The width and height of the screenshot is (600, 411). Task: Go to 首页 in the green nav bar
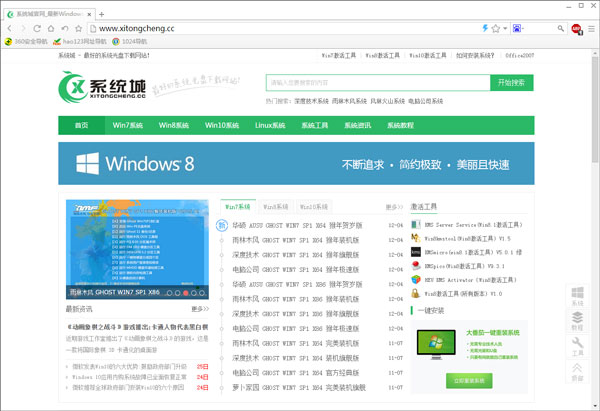[82, 125]
